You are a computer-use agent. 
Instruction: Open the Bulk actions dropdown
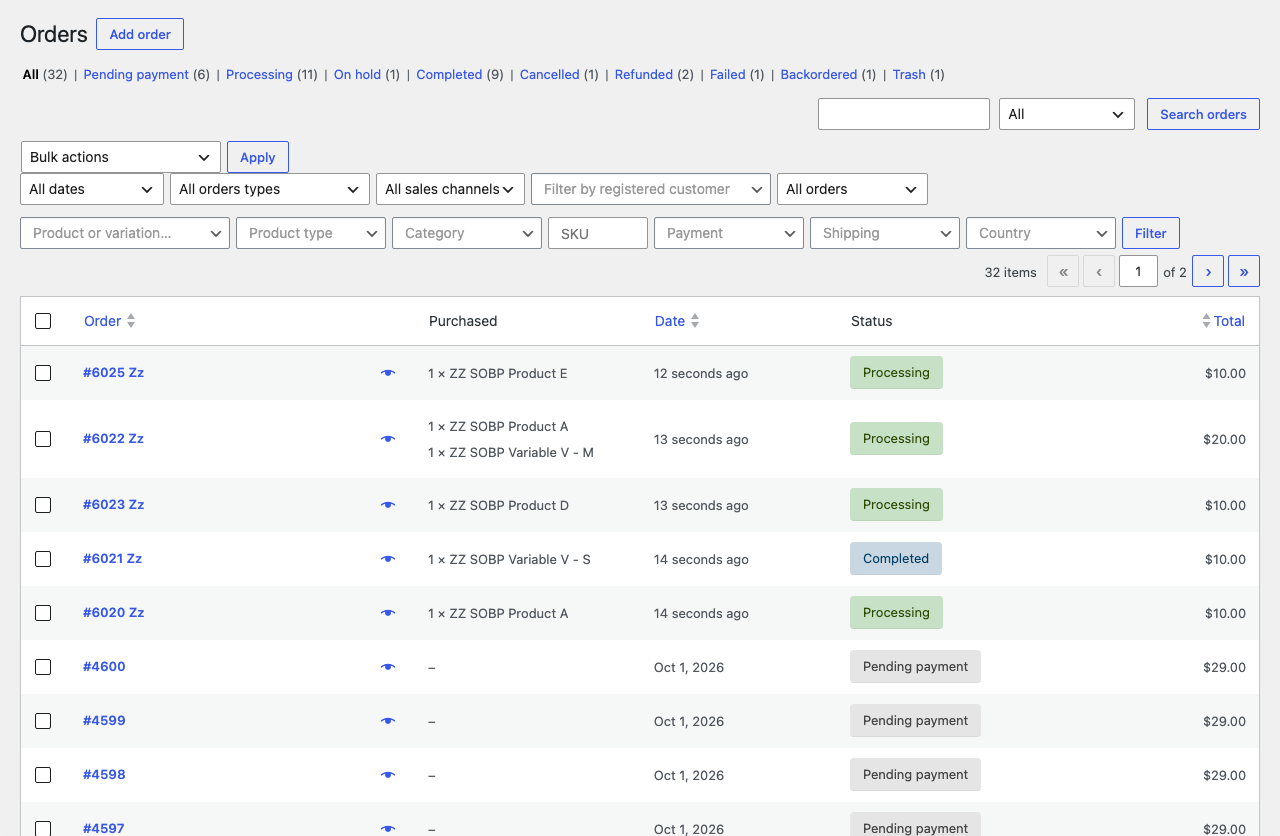tap(121, 157)
